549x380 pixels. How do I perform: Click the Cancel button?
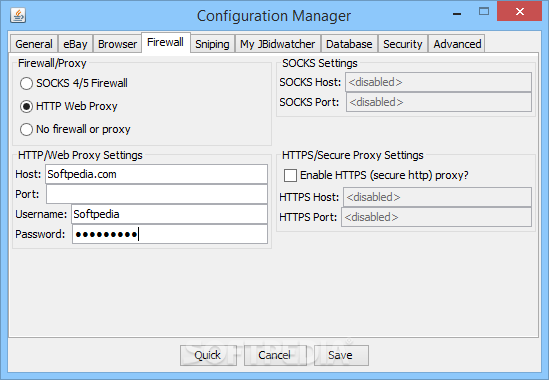275,355
